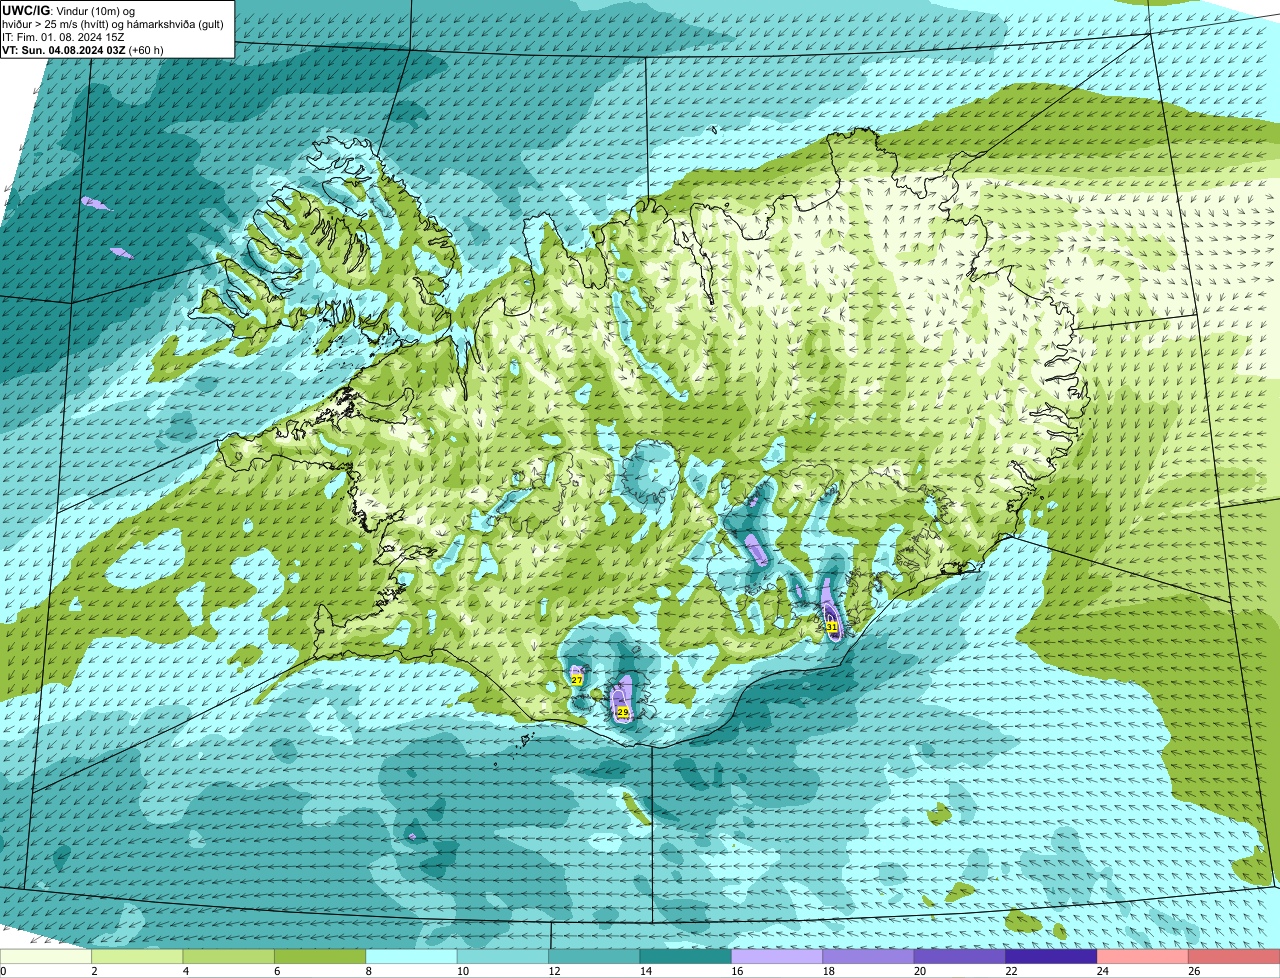Pick the olive green 6–8 scale segment
The width and height of the screenshot is (1280, 978).
coord(320,956)
